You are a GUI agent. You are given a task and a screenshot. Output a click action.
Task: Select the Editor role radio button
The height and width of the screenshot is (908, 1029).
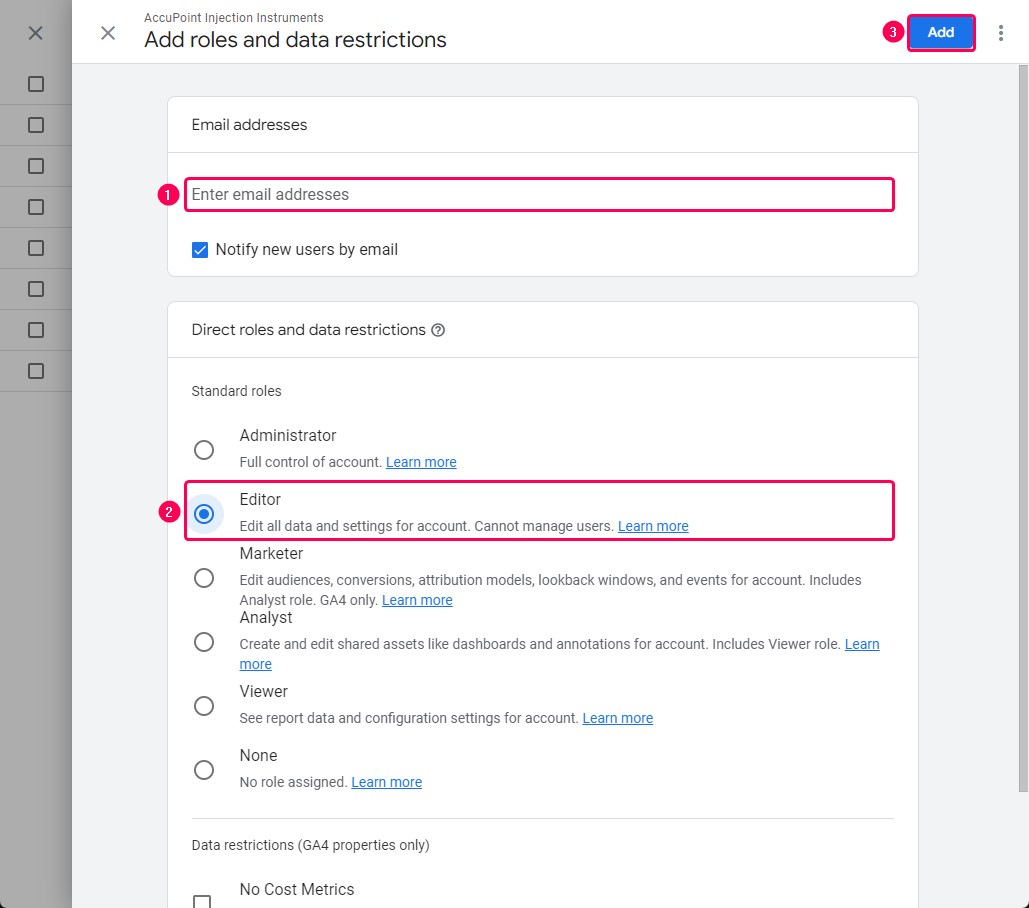pos(203,514)
